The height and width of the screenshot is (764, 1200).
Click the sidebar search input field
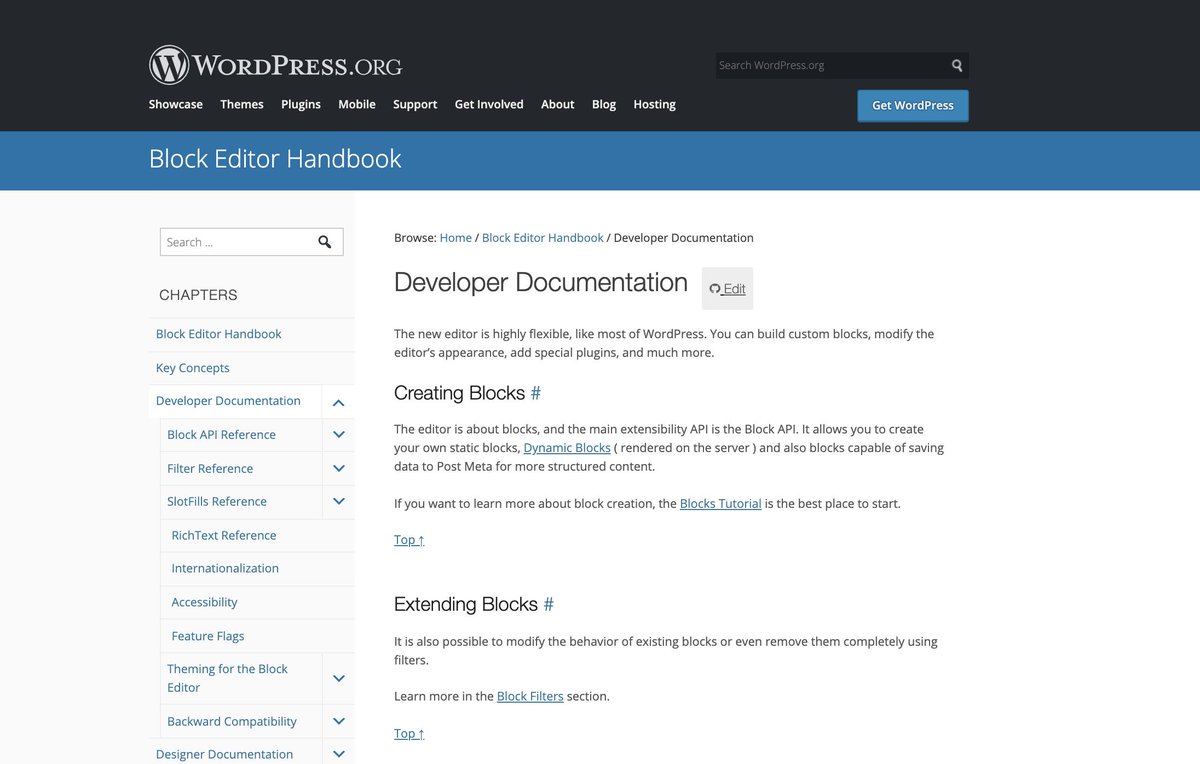click(x=240, y=241)
